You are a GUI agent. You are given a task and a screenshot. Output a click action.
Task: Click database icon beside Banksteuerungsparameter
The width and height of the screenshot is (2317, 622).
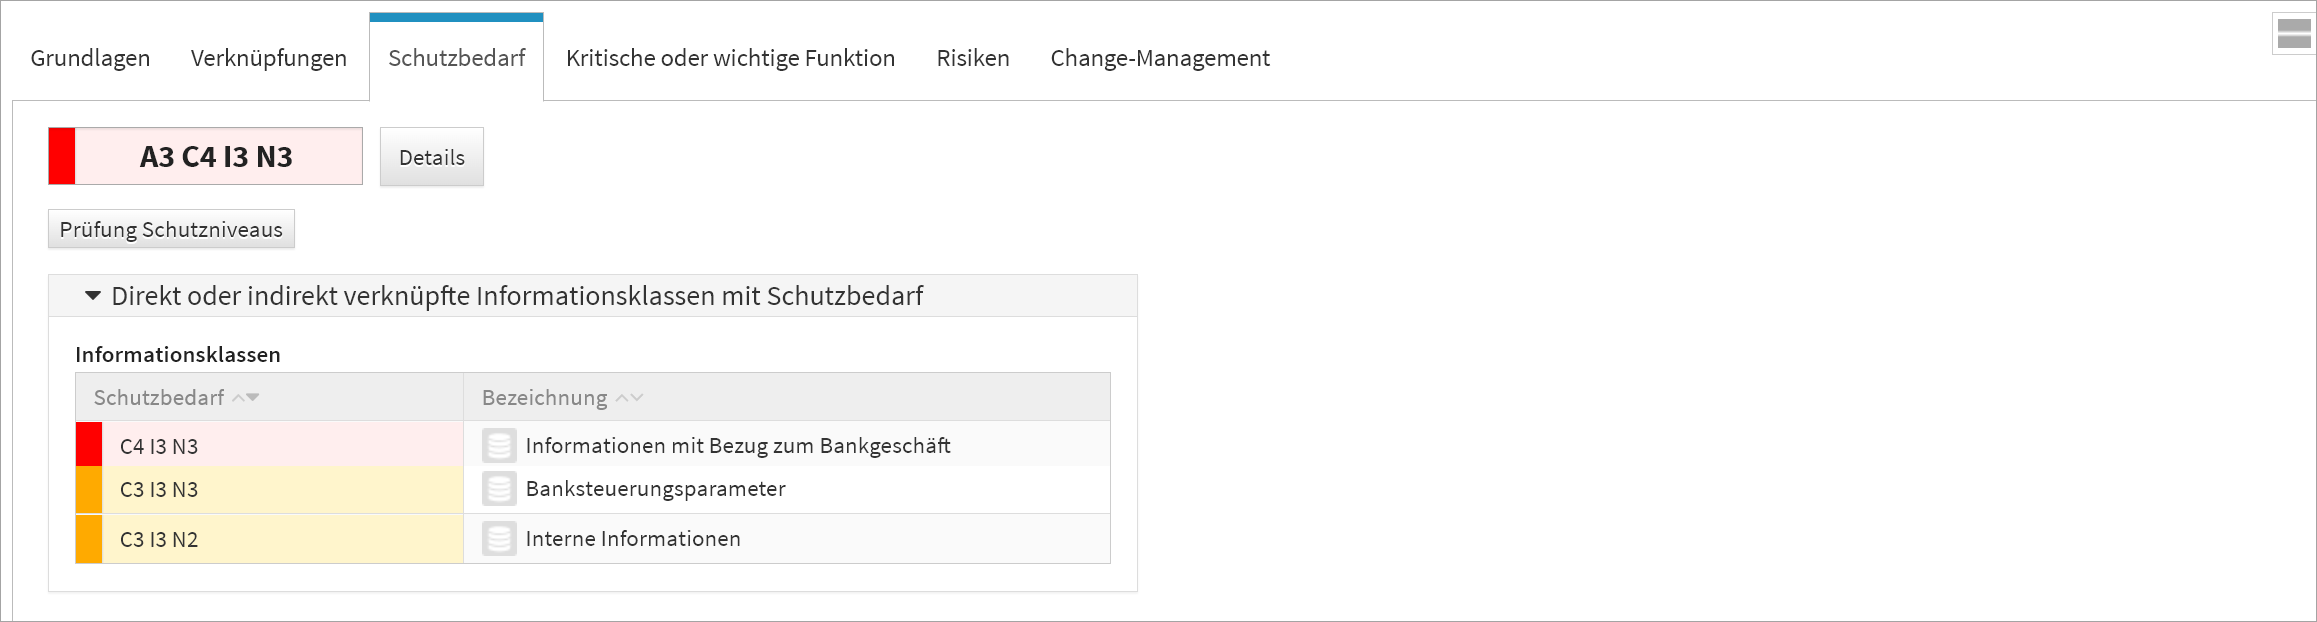pos(499,489)
